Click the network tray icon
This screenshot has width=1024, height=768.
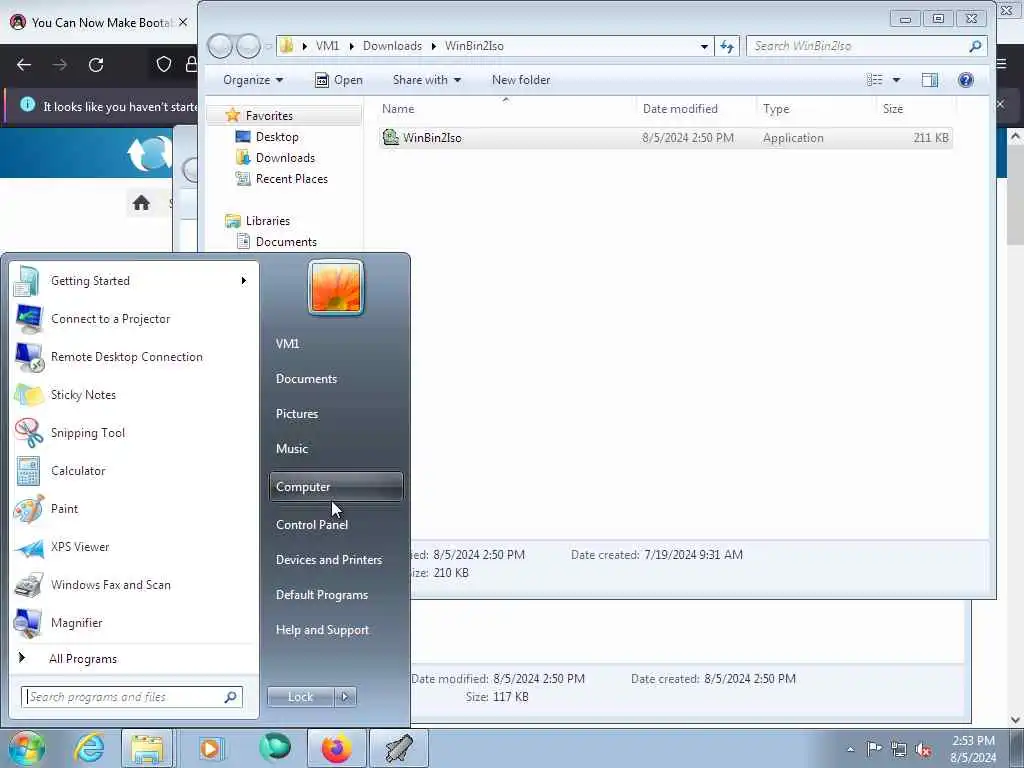pos(899,749)
